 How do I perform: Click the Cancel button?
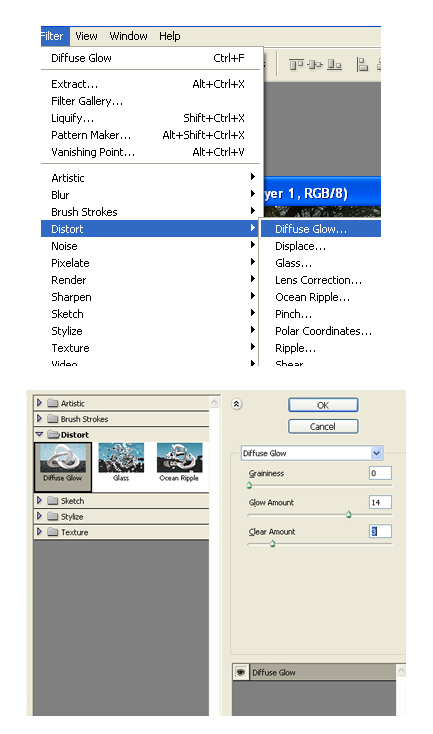tap(323, 426)
